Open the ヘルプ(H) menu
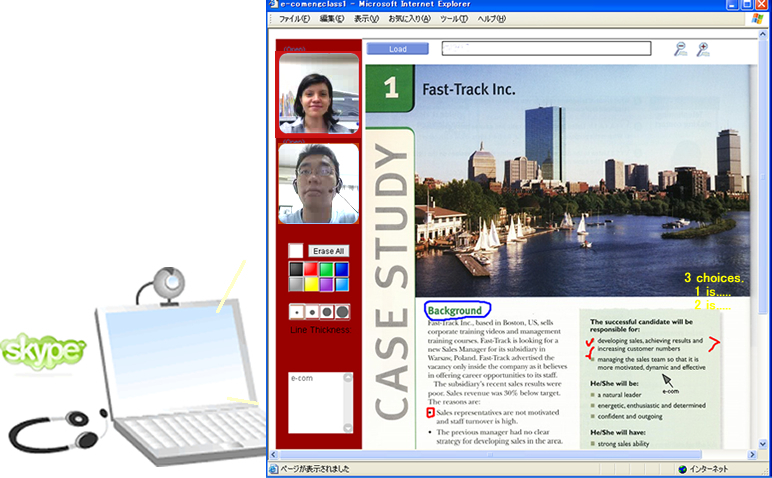Image resolution: width=772 pixels, height=478 pixels. tap(491, 19)
